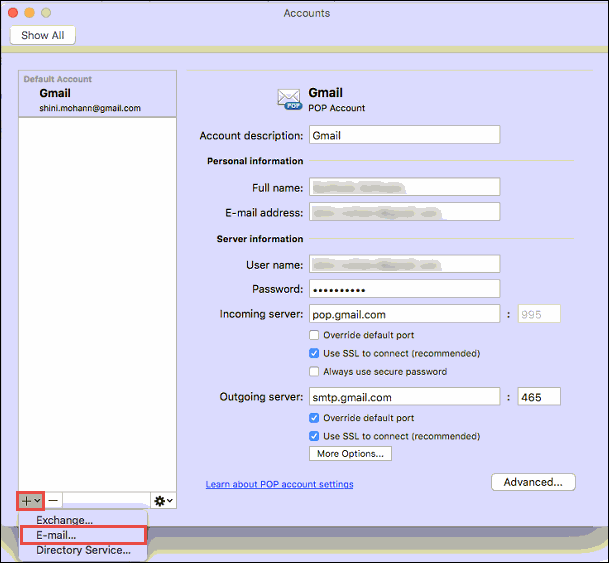Click the More Options... button
Image resolution: width=609 pixels, height=563 pixels.
(x=350, y=454)
